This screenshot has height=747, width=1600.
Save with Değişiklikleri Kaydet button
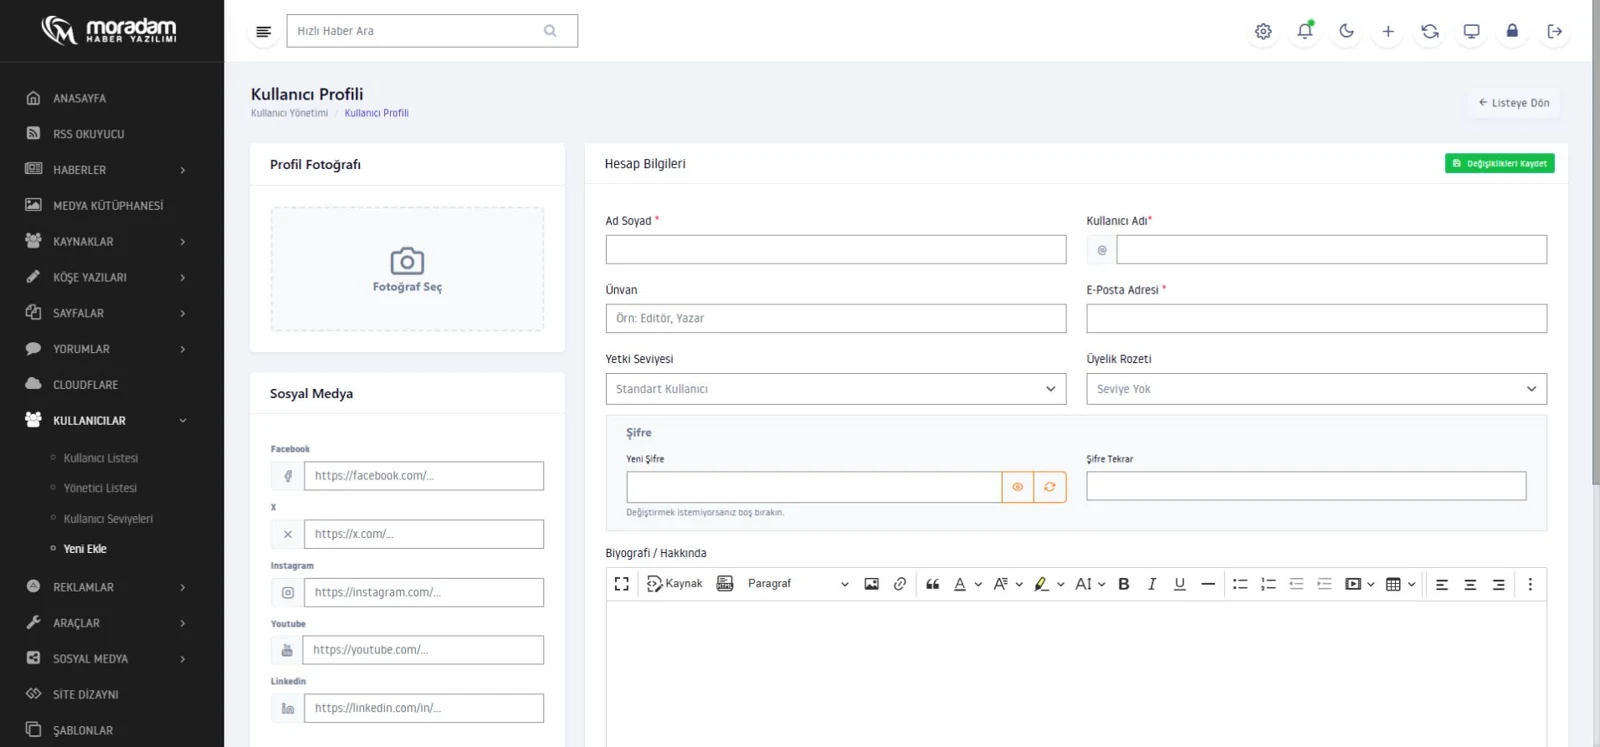coord(1499,163)
